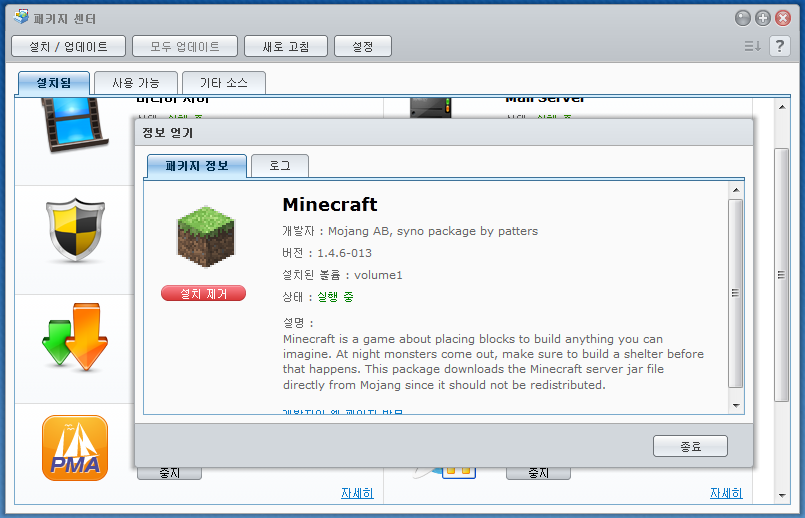This screenshot has width=805, height=518.
Task: Open the Media Server film strip icon
Action: click(74, 125)
